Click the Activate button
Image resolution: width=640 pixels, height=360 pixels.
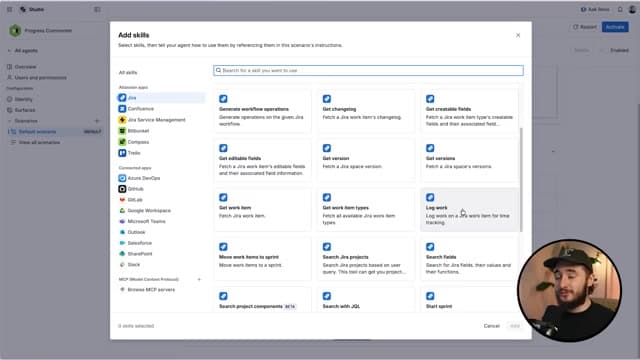point(615,27)
